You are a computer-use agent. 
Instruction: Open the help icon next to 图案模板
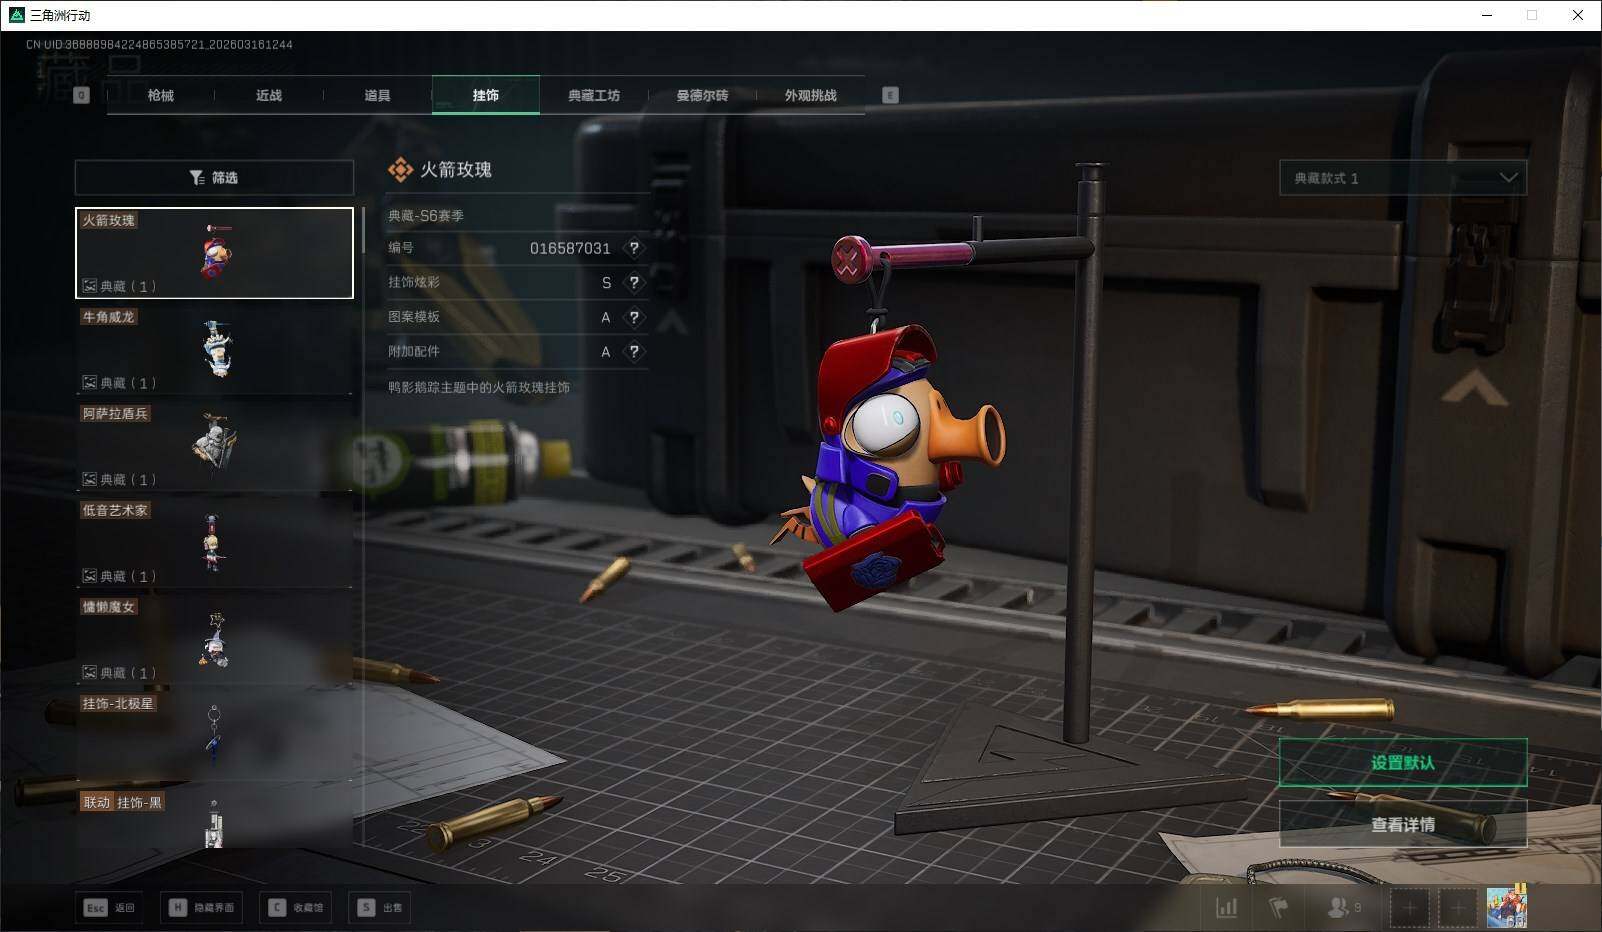pyautogui.click(x=633, y=317)
